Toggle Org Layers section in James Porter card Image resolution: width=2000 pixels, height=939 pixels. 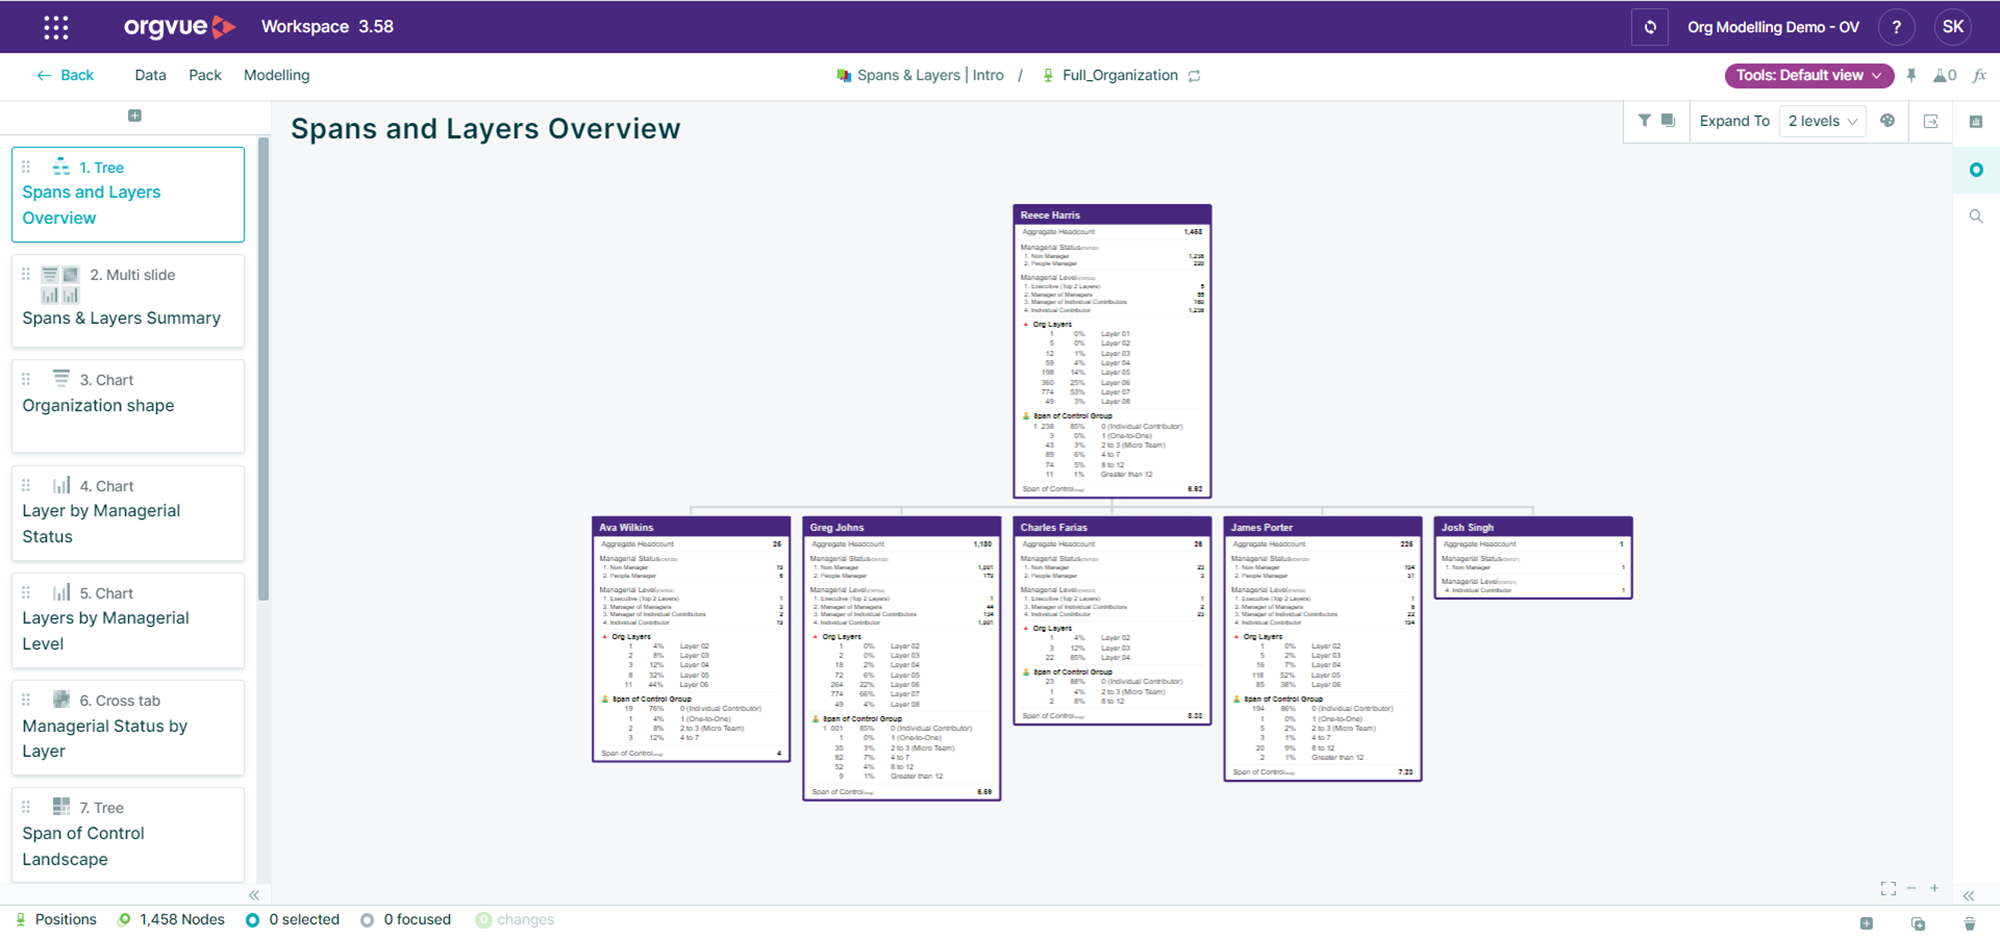pyautogui.click(x=1237, y=637)
